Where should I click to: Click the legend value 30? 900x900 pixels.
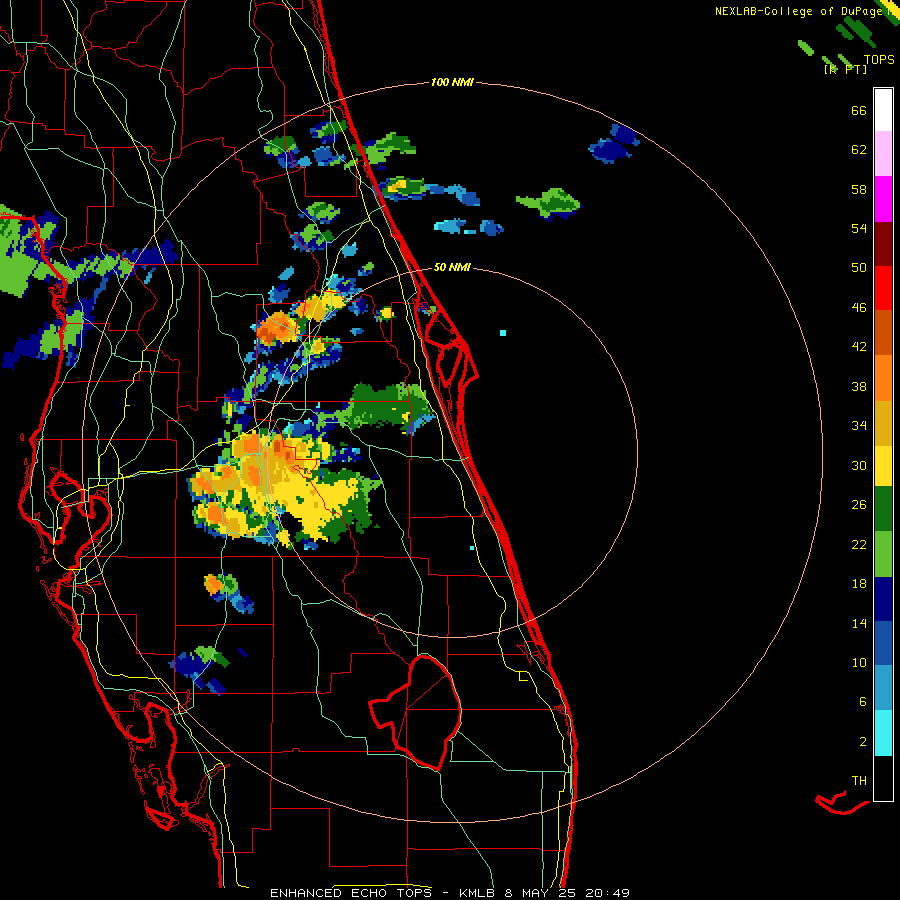859,465
